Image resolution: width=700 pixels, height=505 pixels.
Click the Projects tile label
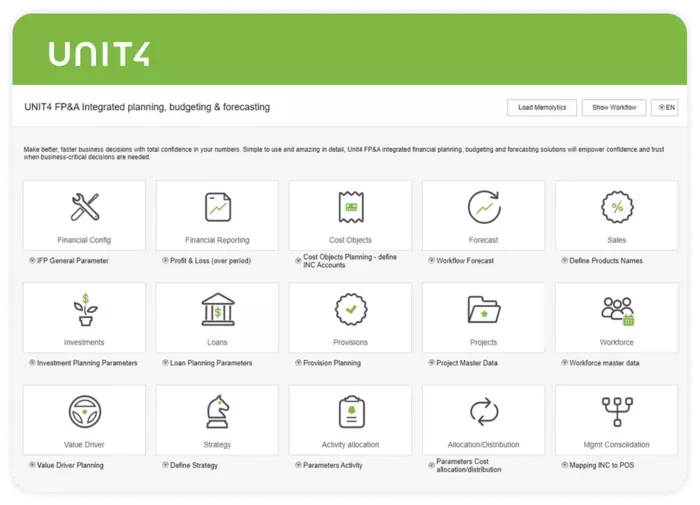(483, 342)
